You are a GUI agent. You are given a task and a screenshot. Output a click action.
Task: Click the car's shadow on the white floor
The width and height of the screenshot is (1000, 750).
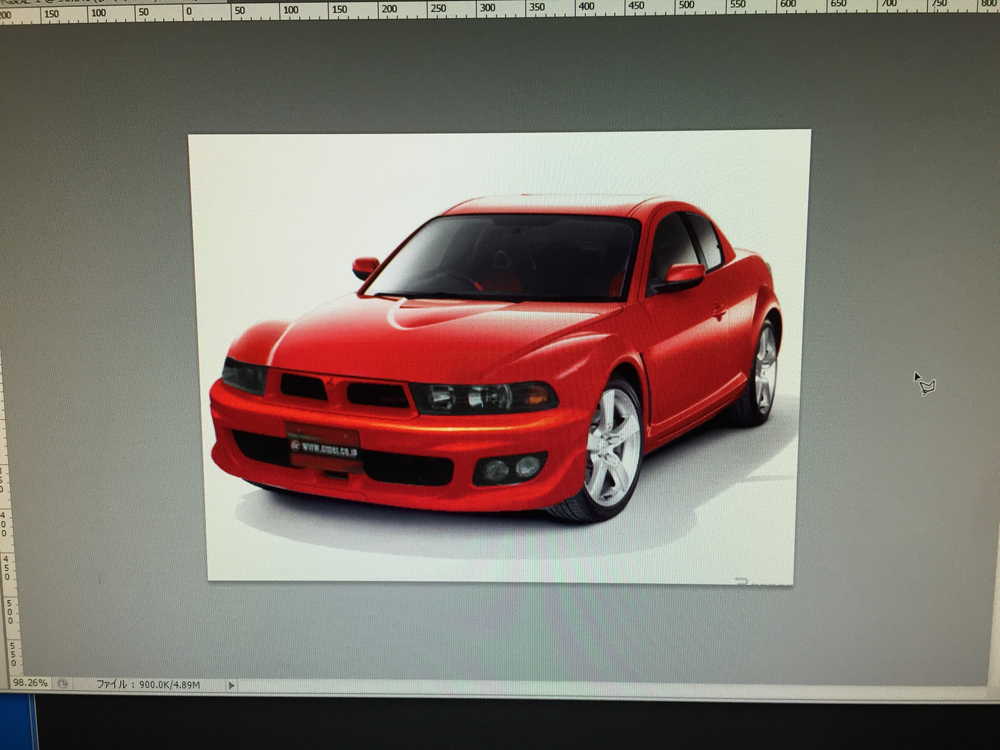pos(450,530)
